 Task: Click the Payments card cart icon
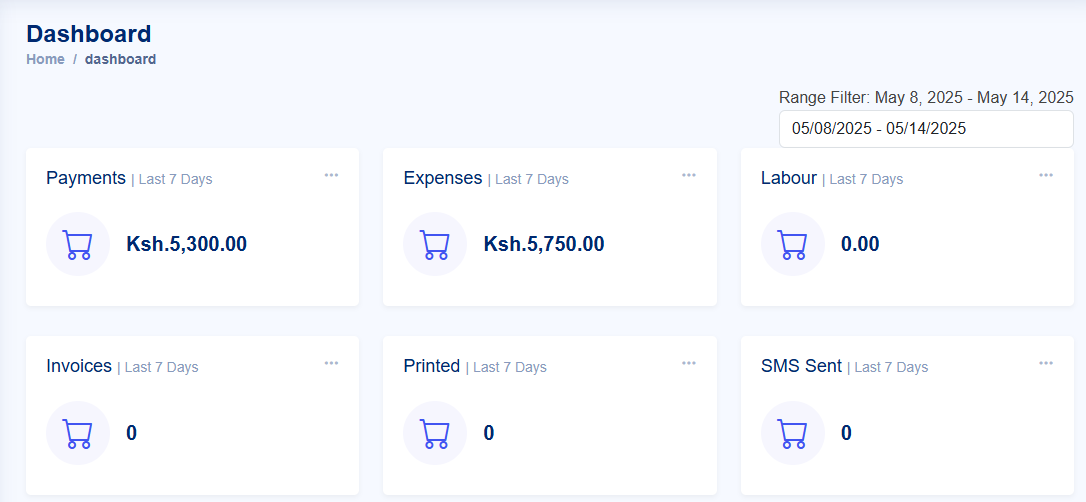[78, 244]
